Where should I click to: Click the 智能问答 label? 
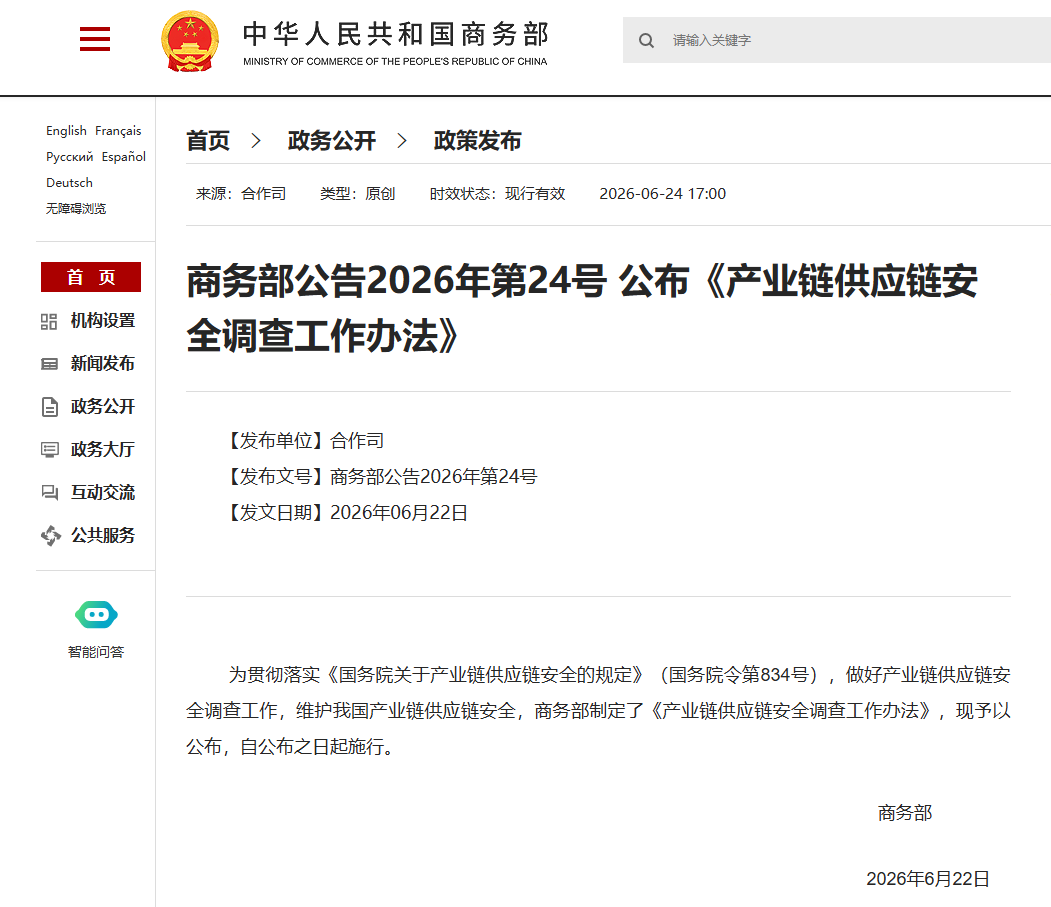tap(96, 652)
